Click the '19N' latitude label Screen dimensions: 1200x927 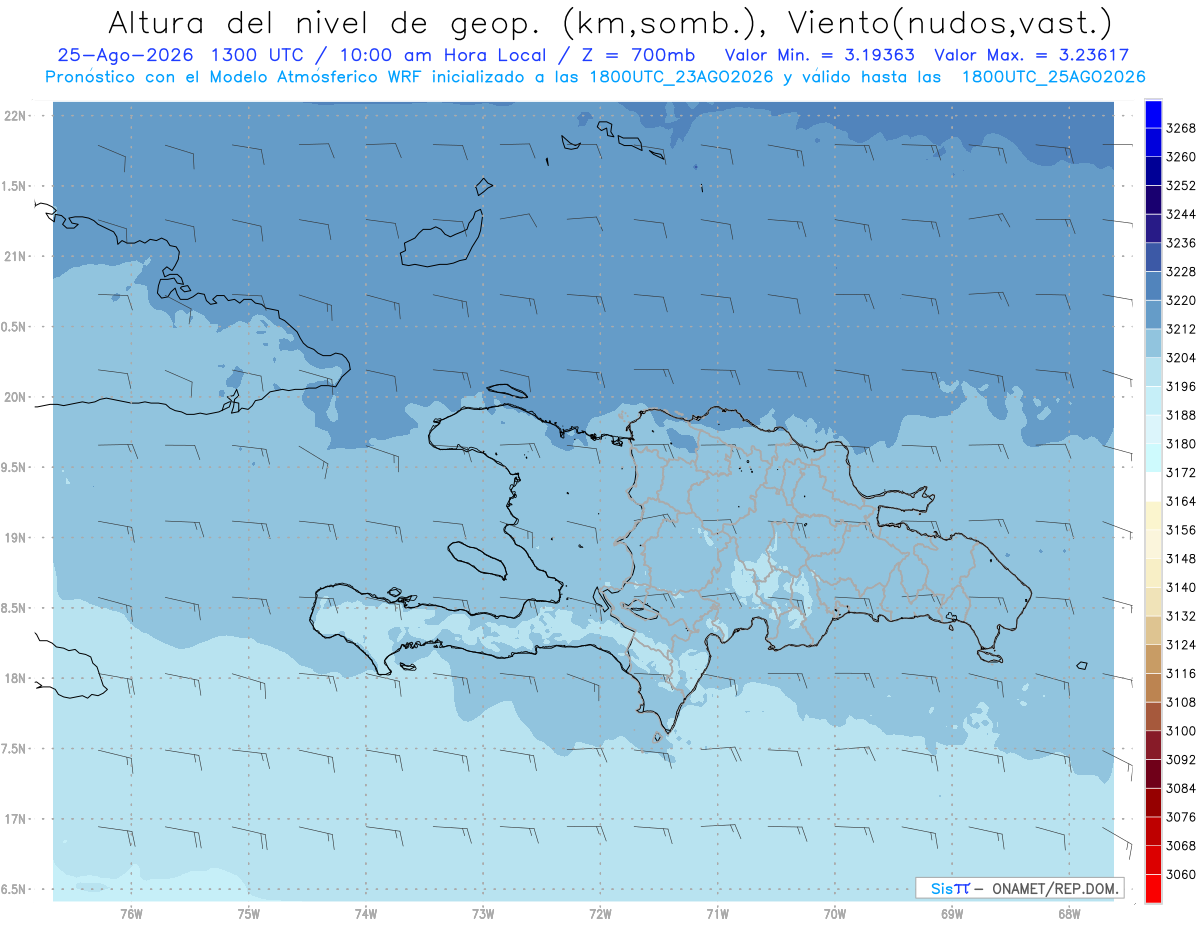coord(15,538)
